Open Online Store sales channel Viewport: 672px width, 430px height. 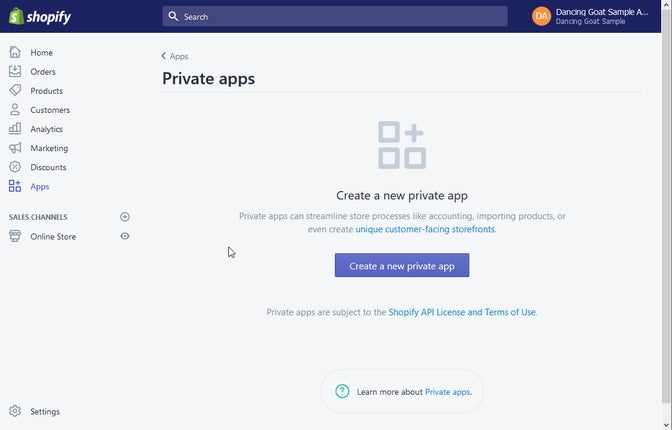(x=53, y=237)
